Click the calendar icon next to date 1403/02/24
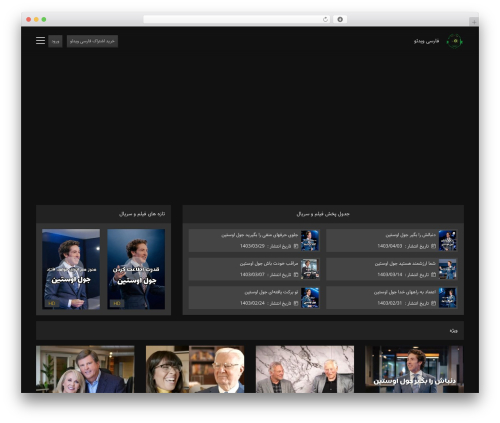The width and height of the screenshot is (500, 423). [296, 303]
